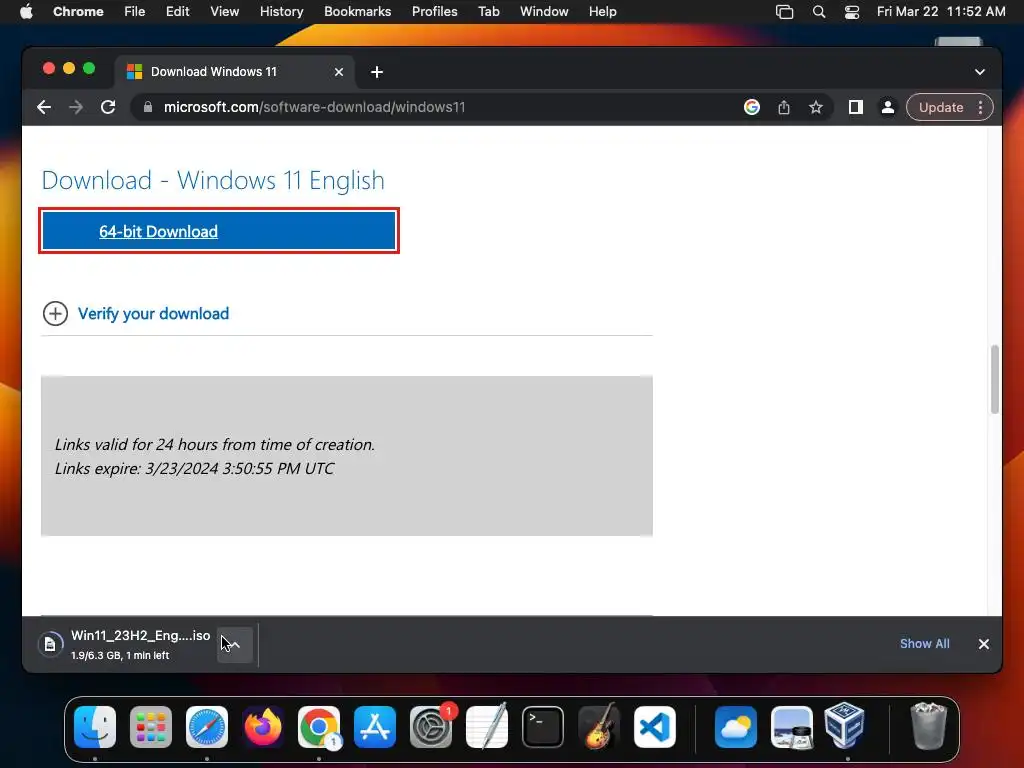Screen dimensions: 1024x768
Task: Open GarageBand from the Dock
Action: tap(599, 727)
